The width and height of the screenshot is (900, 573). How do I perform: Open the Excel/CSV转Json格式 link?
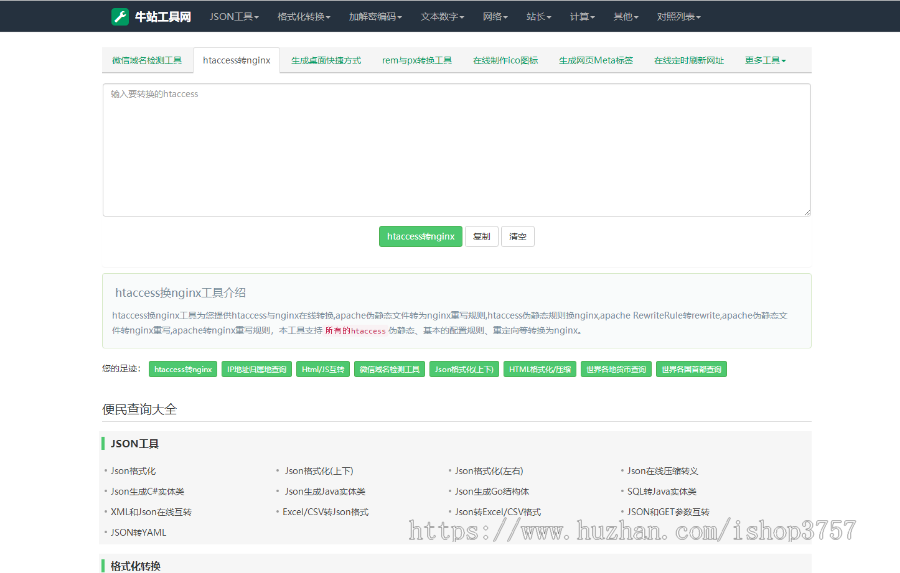point(325,512)
